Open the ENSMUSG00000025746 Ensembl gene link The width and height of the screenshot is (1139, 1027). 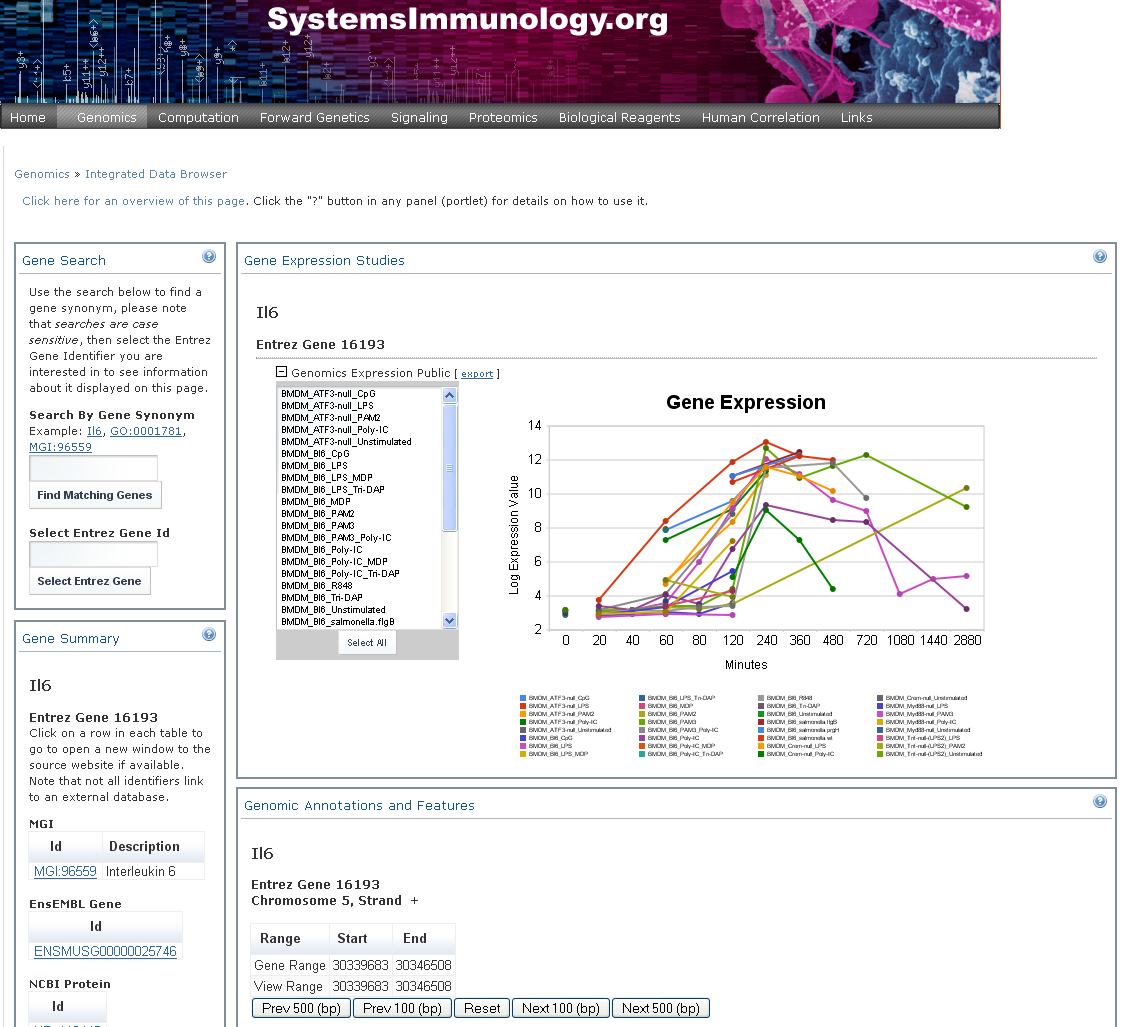[x=105, y=951]
